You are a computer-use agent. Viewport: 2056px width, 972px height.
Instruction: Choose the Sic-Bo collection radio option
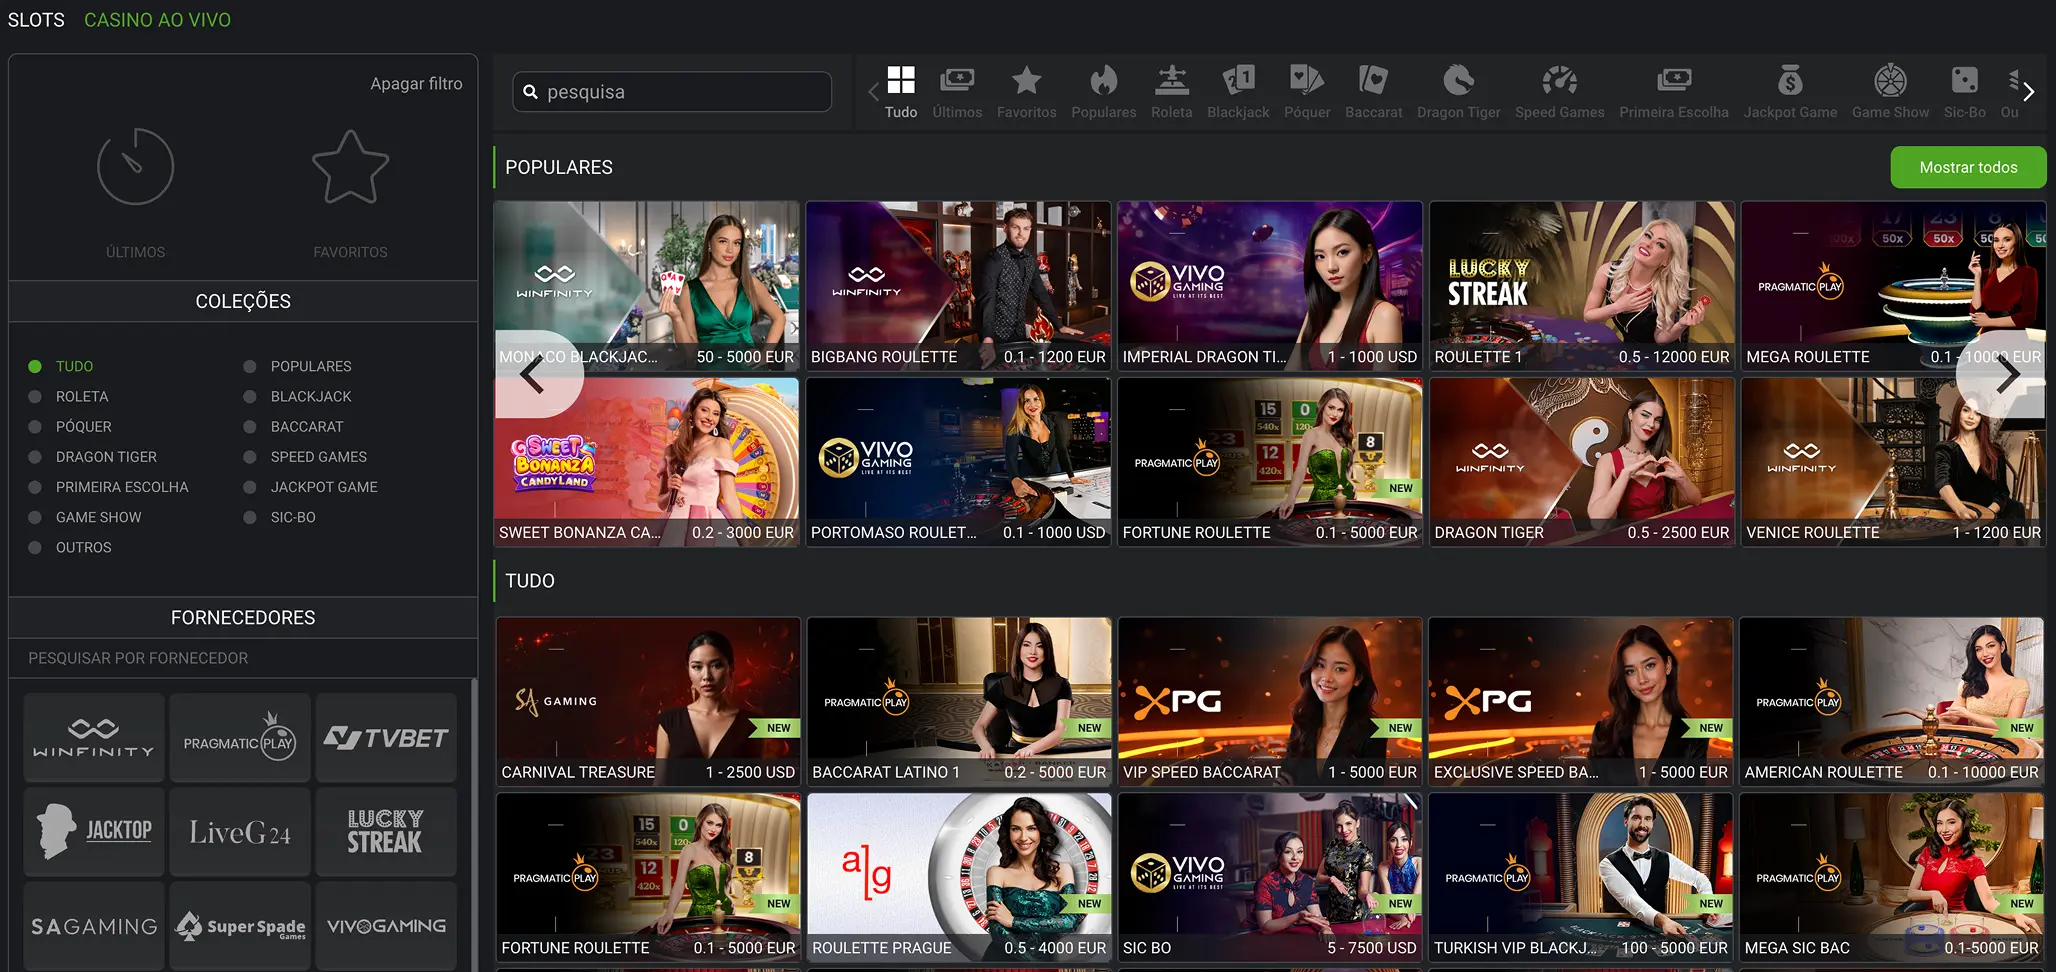[250, 517]
